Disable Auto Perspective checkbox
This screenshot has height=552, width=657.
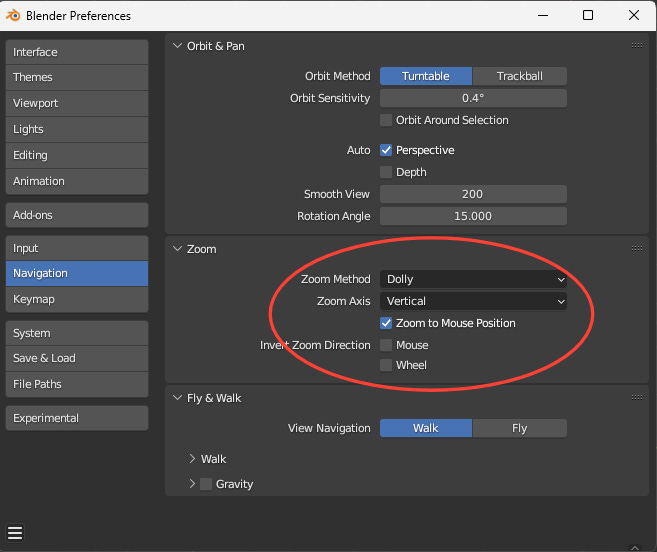coord(386,150)
